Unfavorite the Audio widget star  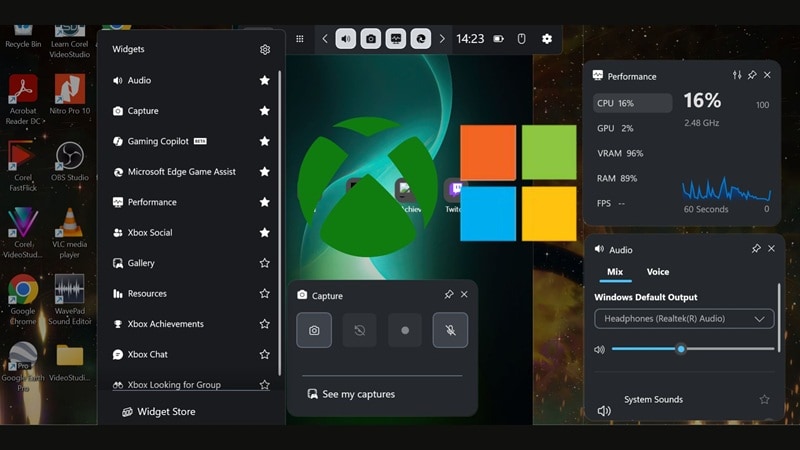(264, 80)
